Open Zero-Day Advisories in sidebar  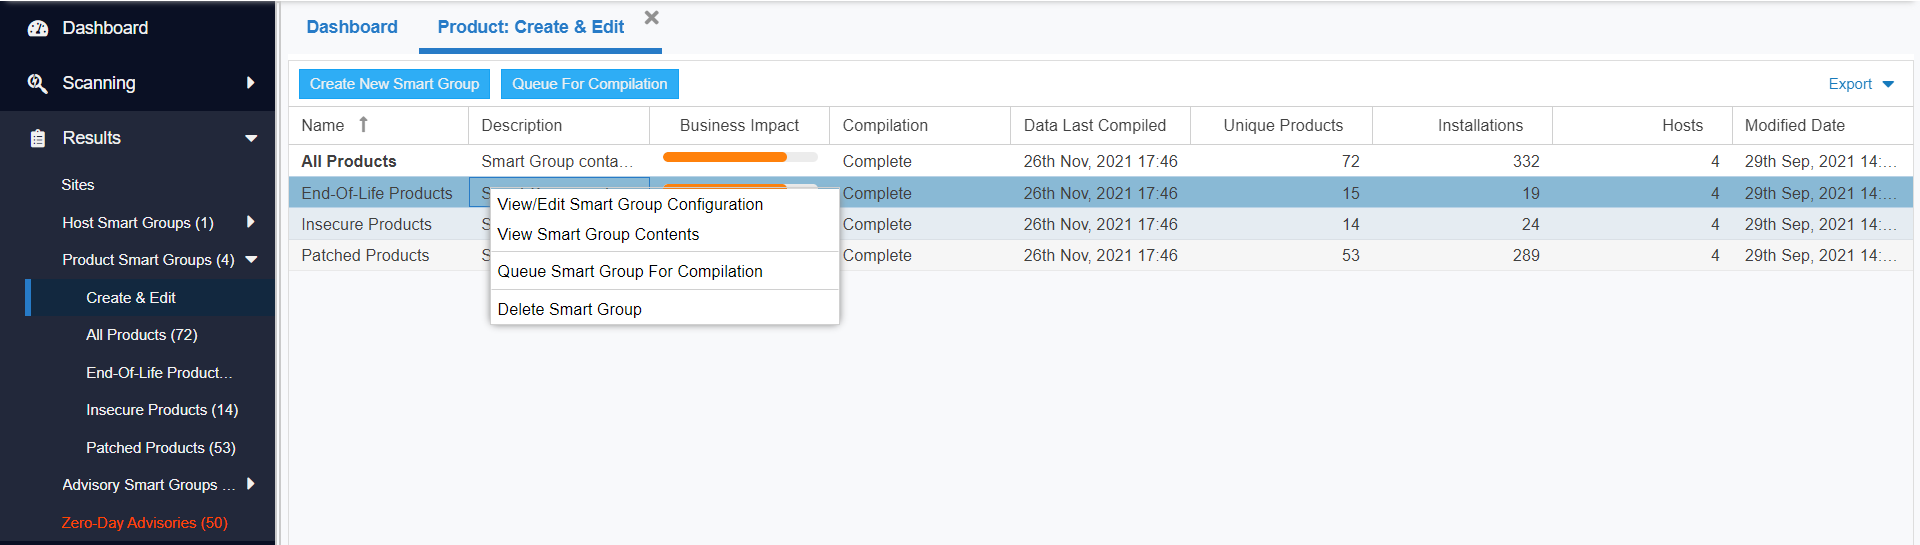point(144,522)
